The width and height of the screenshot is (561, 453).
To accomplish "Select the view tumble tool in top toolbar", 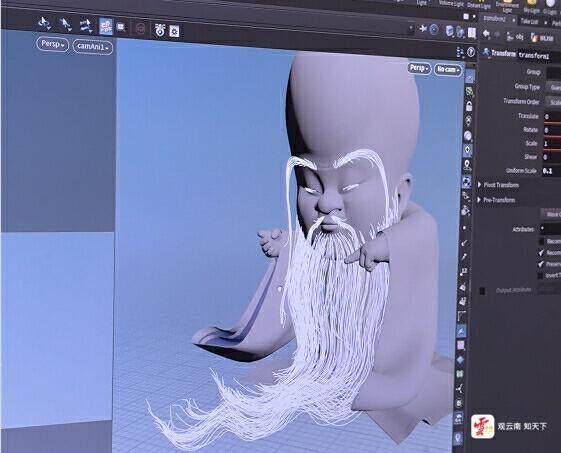I will [44, 23].
